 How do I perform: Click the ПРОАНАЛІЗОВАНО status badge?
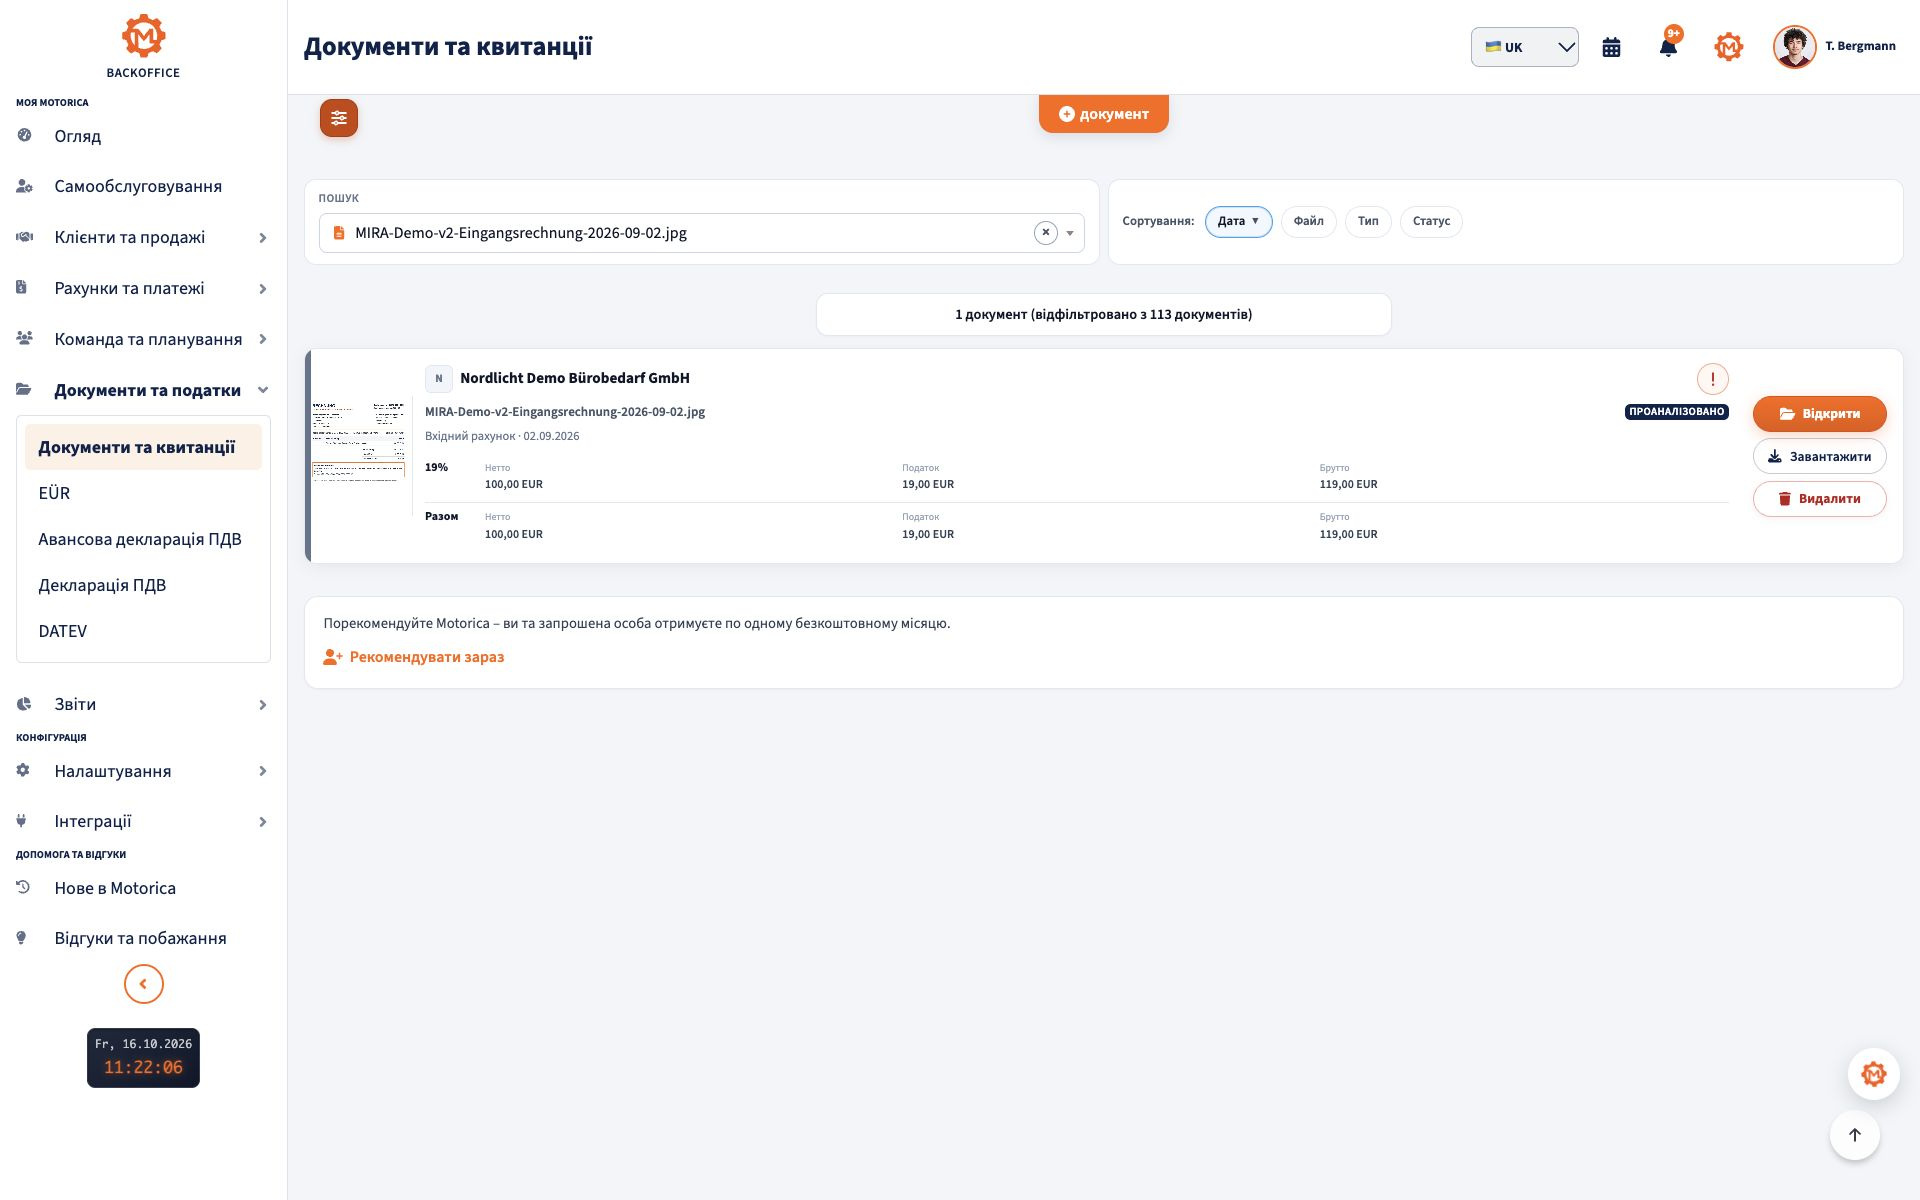pos(1676,412)
